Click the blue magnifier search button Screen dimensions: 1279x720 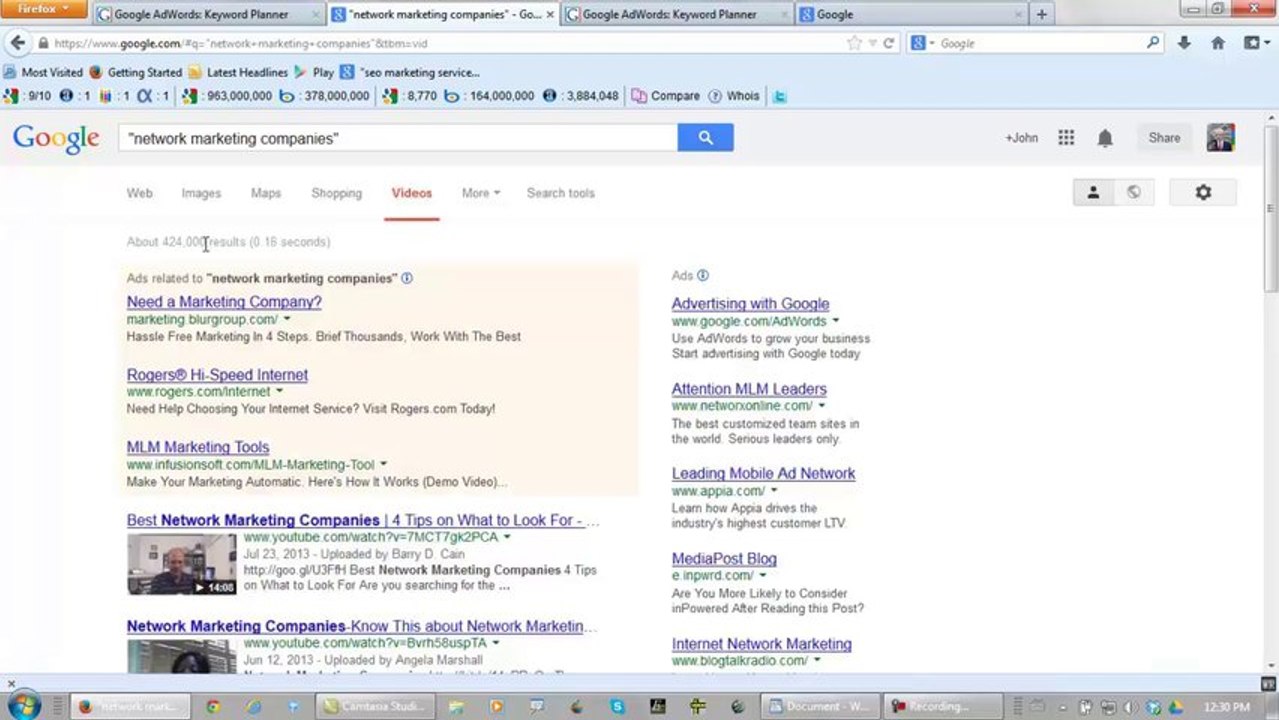(x=705, y=138)
